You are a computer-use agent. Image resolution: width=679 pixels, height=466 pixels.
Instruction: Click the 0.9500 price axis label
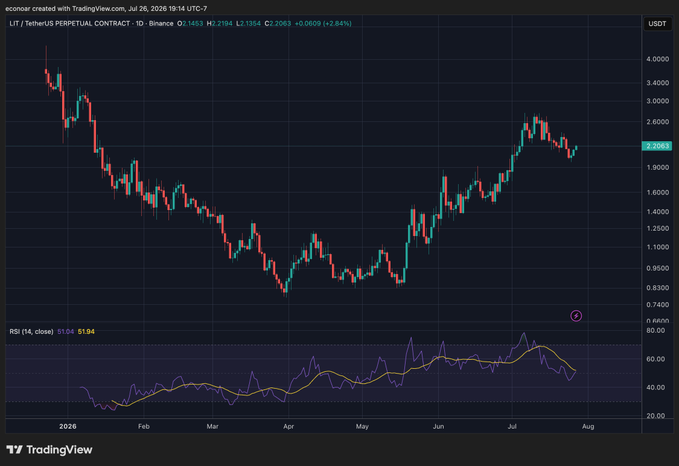point(657,268)
